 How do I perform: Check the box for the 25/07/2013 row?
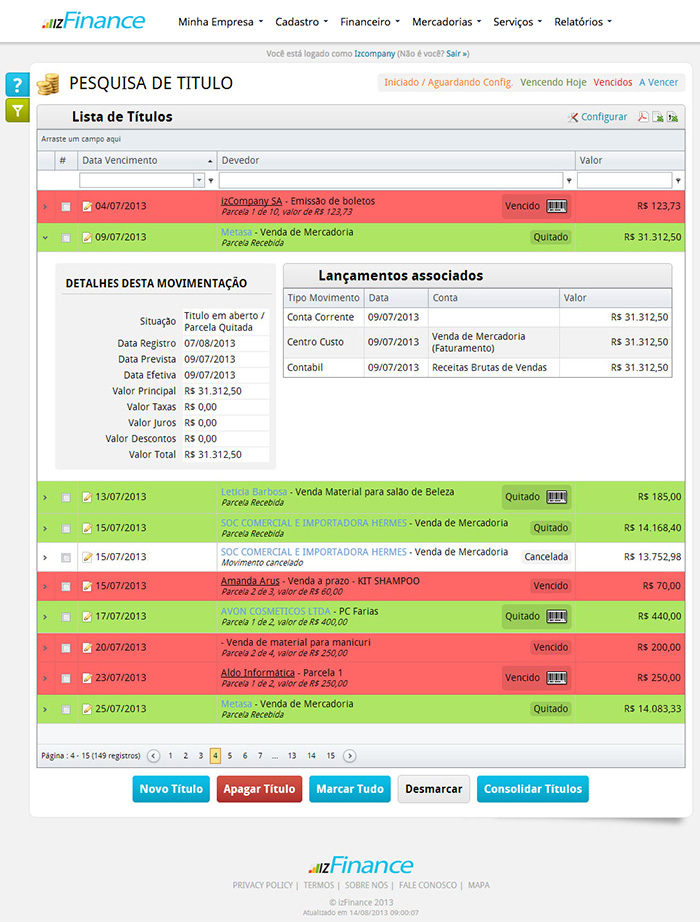tap(66, 709)
